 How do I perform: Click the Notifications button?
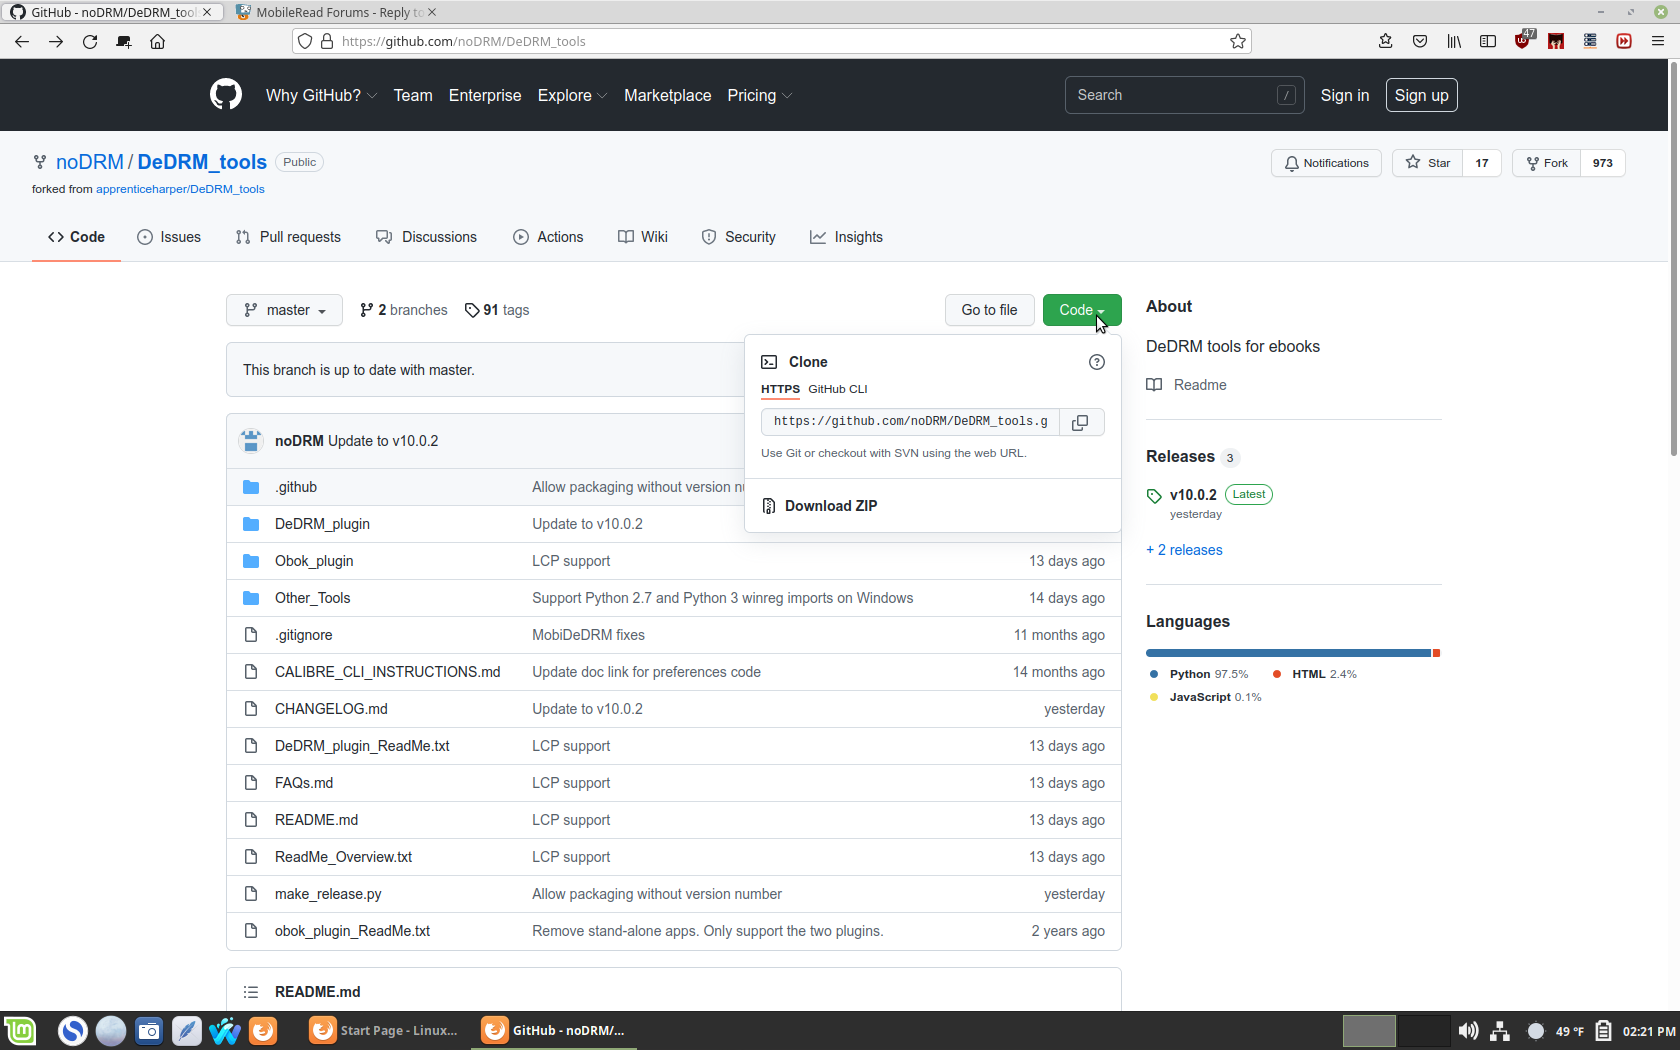(x=1327, y=163)
